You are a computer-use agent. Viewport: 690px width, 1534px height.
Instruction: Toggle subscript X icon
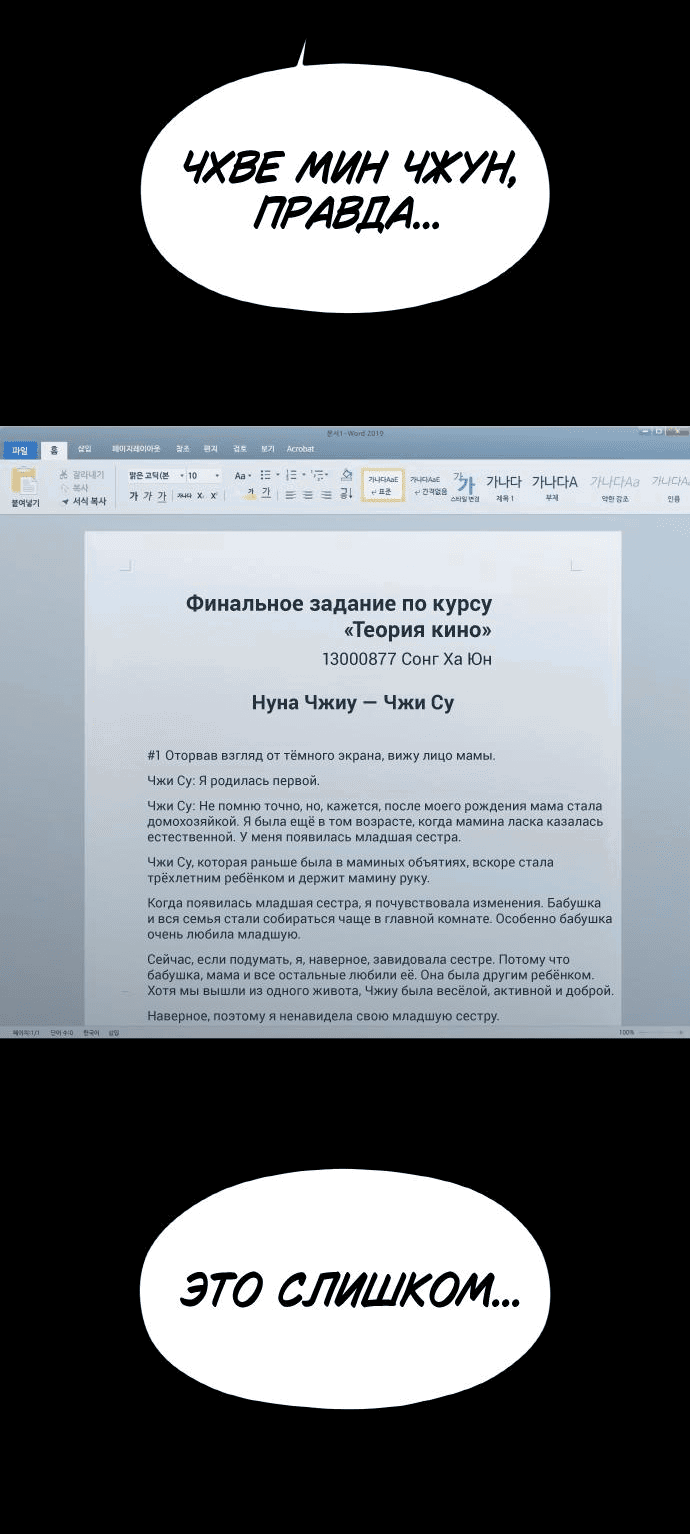pyautogui.click(x=201, y=496)
